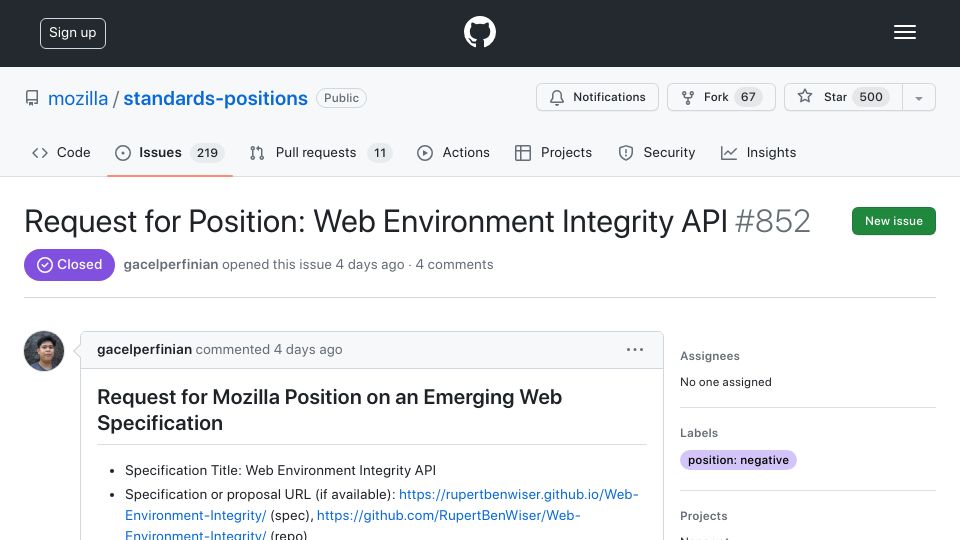The width and height of the screenshot is (960, 540).
Task: Open gacelperfinian link in comment header
Action: [144, 350]
